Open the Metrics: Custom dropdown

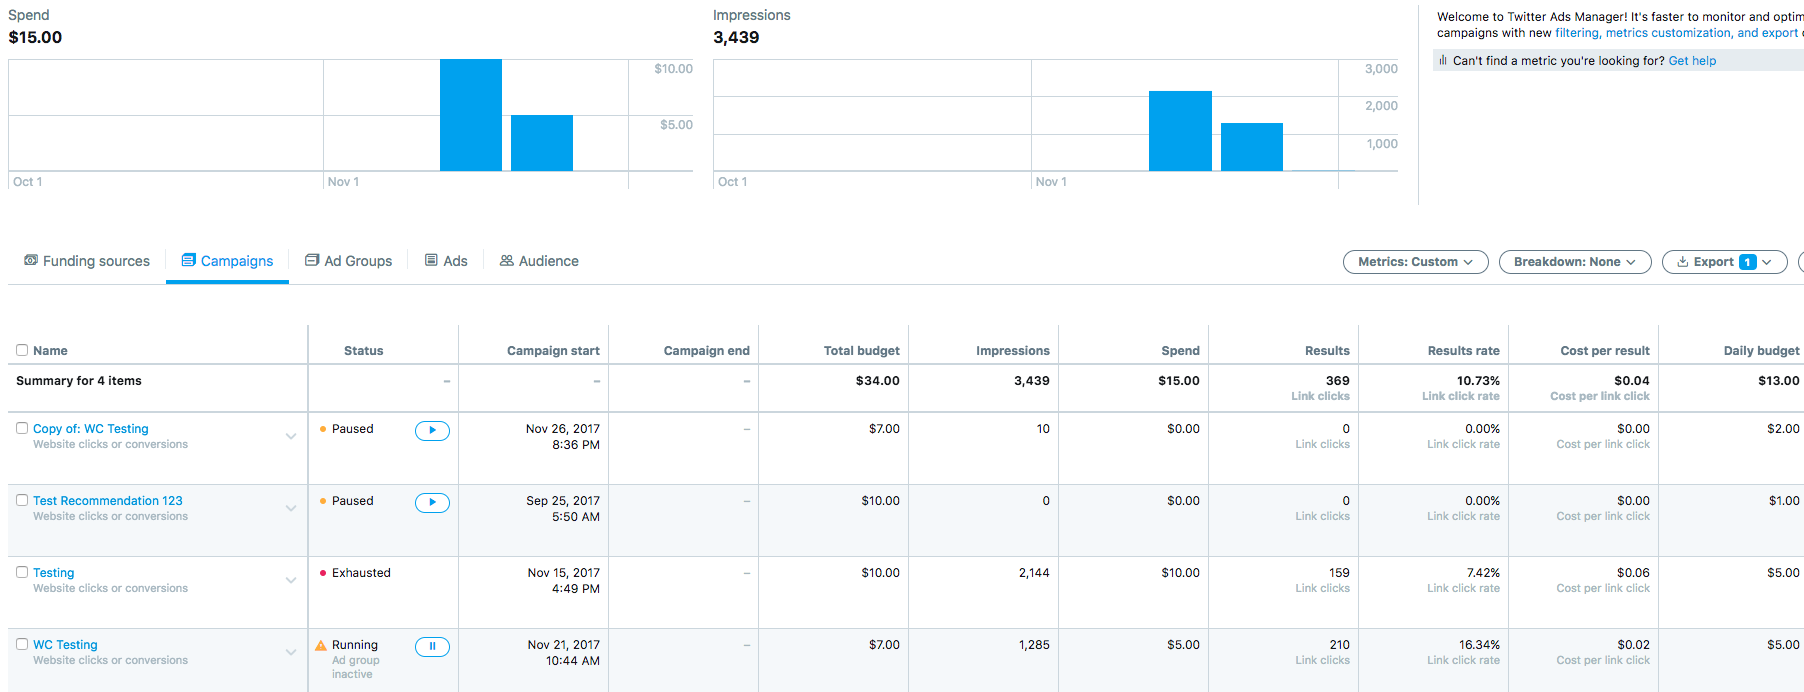(x=1415, y=262)
